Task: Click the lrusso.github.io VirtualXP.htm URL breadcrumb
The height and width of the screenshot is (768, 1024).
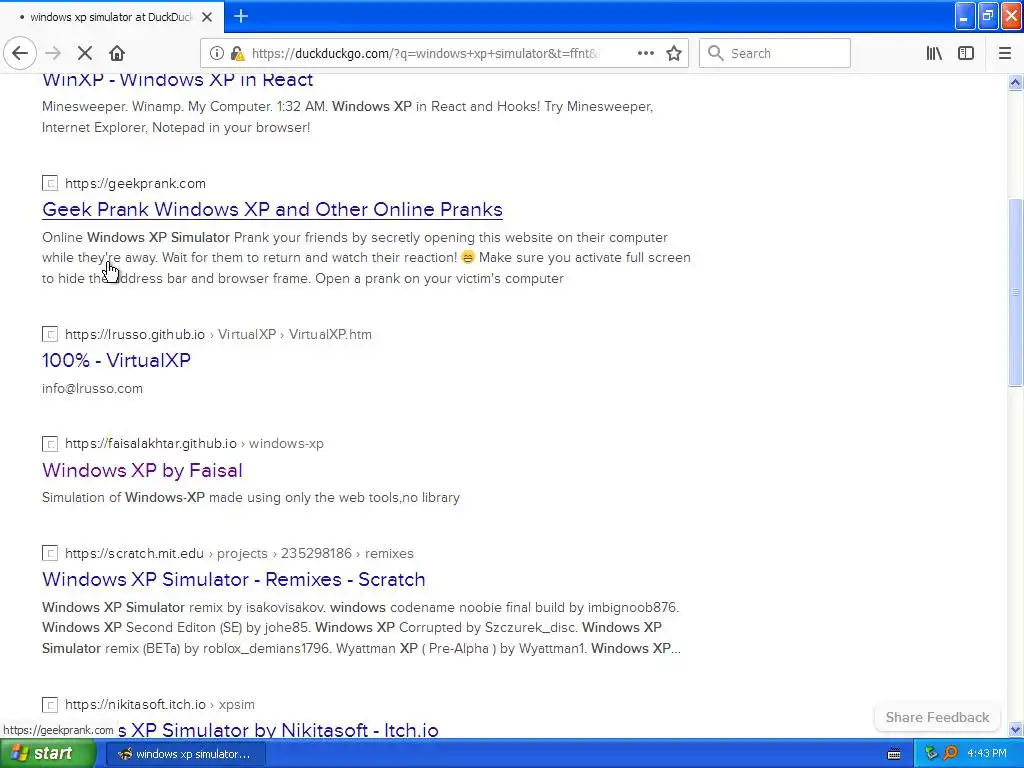Action: (x=218, y=334)
